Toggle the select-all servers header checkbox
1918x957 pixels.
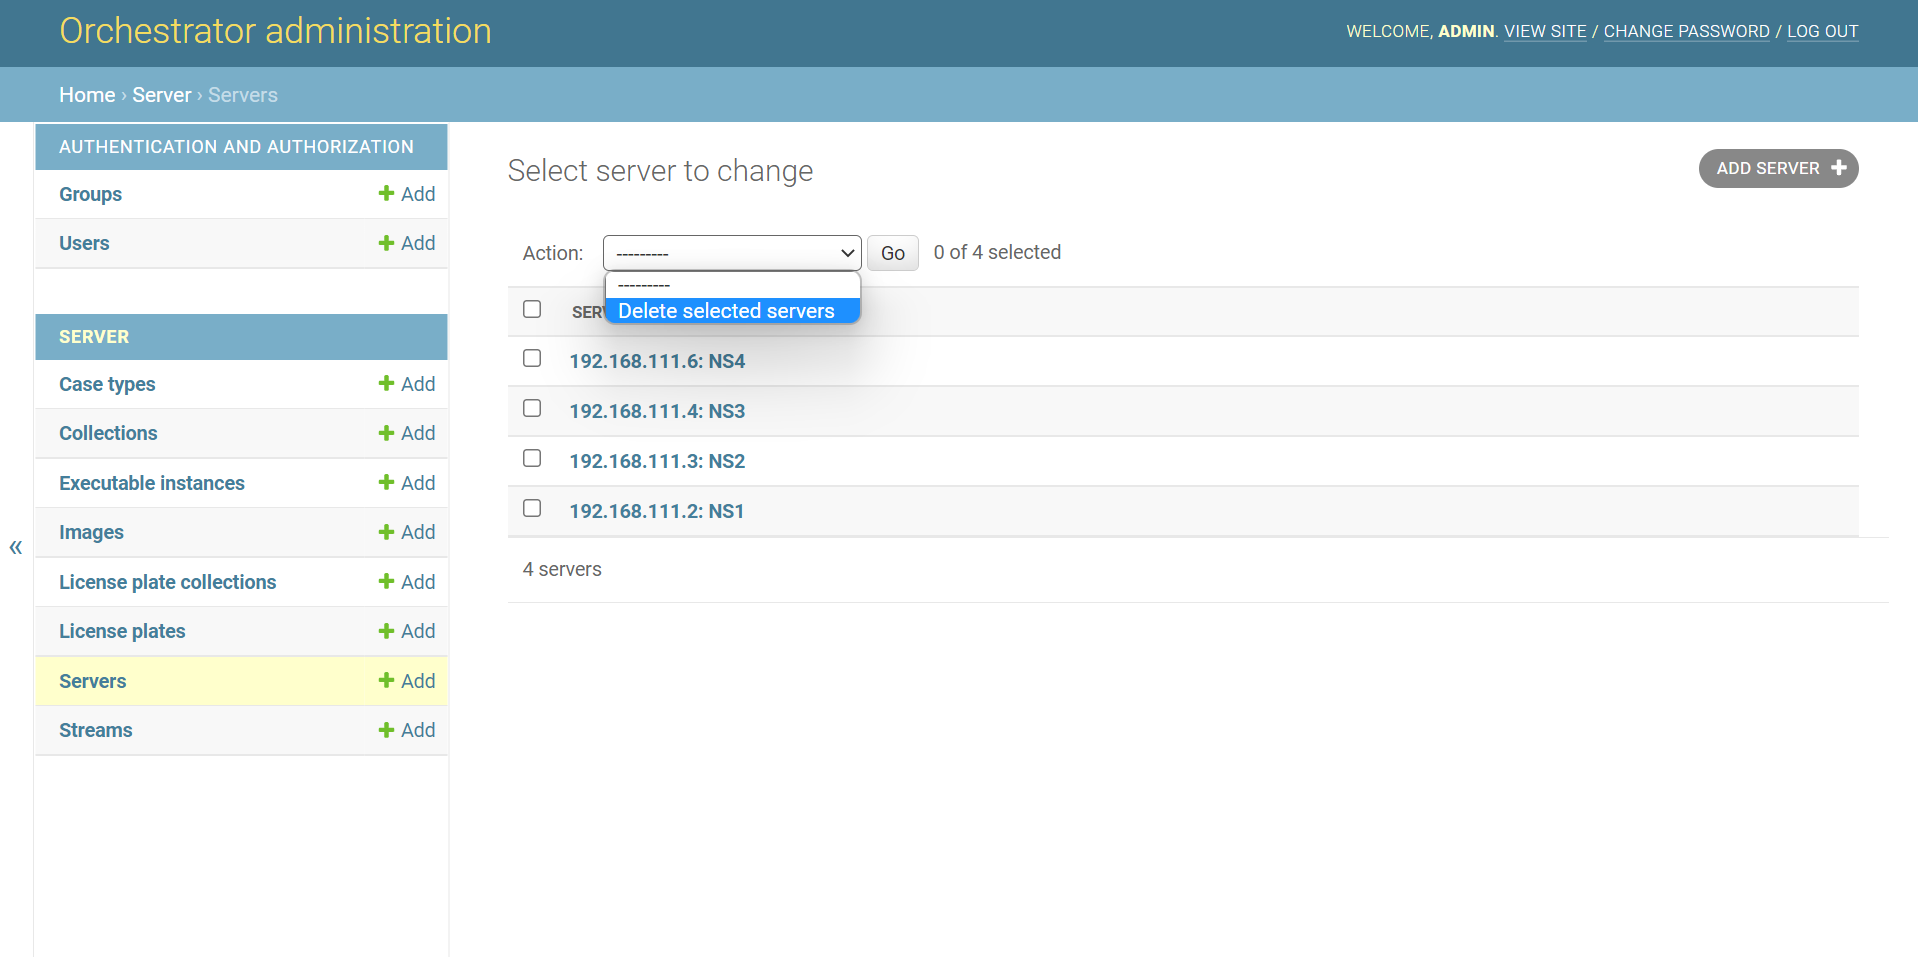point(532,310)
